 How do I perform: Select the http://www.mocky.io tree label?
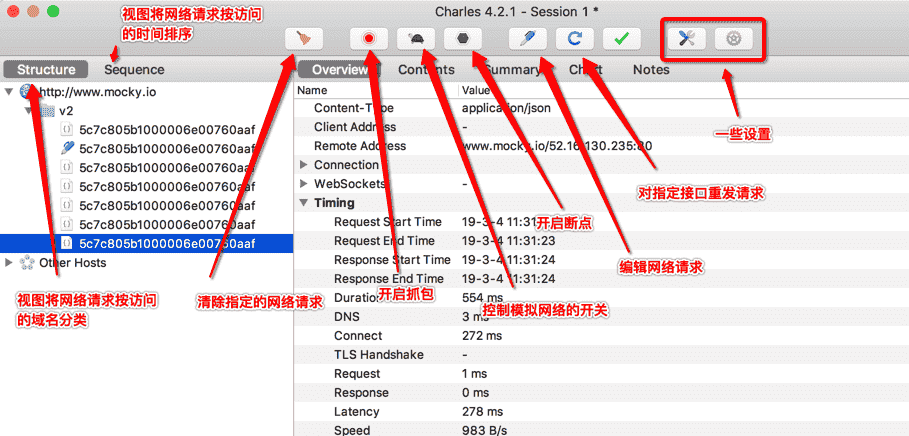(x=97, y=92)
